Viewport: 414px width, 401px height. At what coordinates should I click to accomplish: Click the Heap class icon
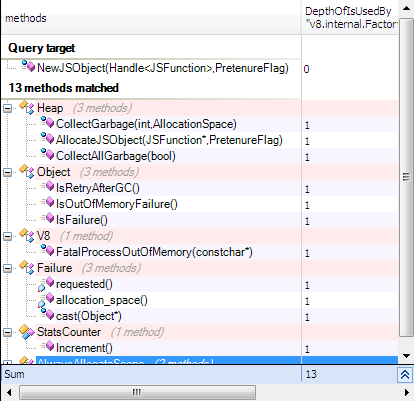pyautogui.click(x=27, y=108)
